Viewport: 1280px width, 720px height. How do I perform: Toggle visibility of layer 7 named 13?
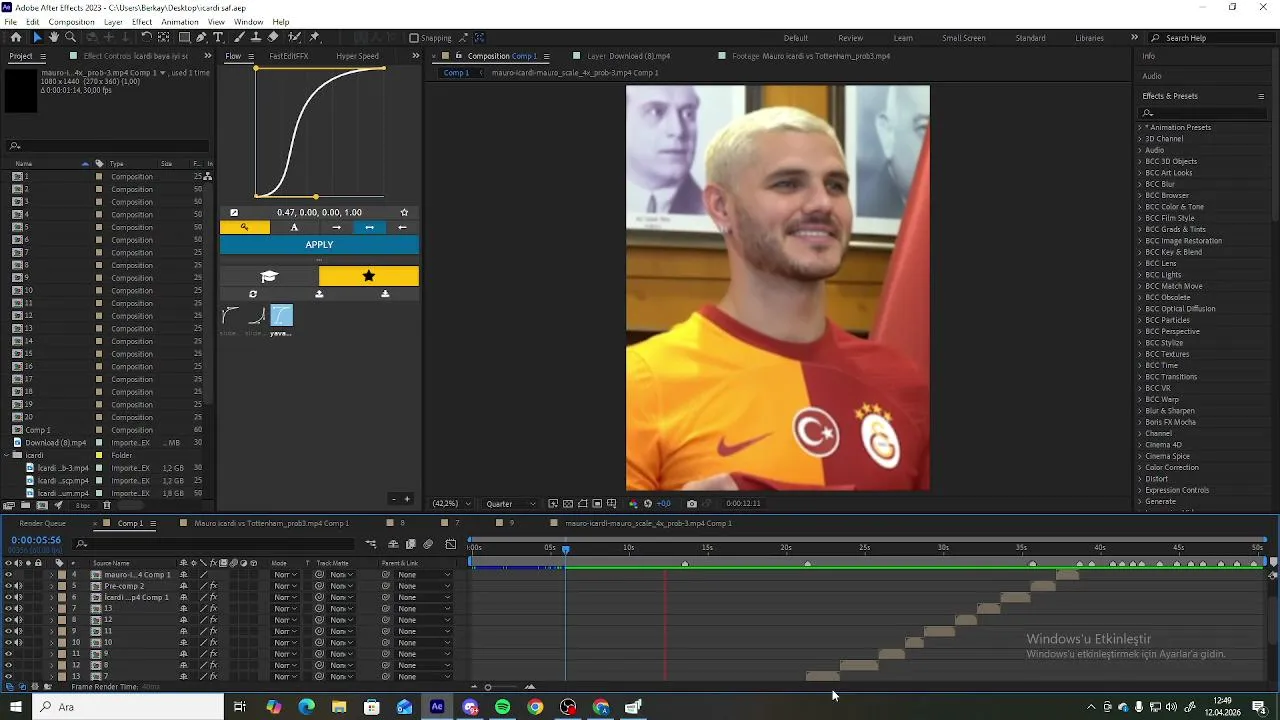tap(8, 608)
